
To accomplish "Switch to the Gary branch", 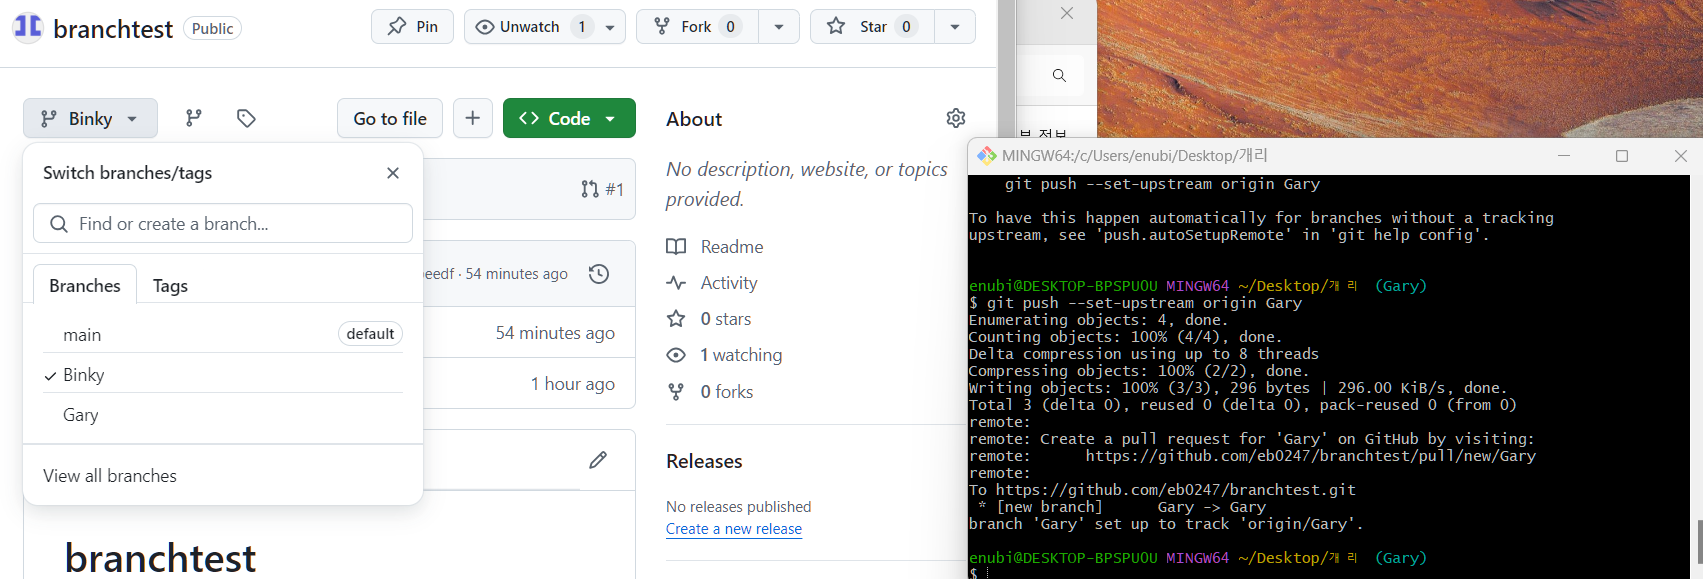I will (223, 414).
